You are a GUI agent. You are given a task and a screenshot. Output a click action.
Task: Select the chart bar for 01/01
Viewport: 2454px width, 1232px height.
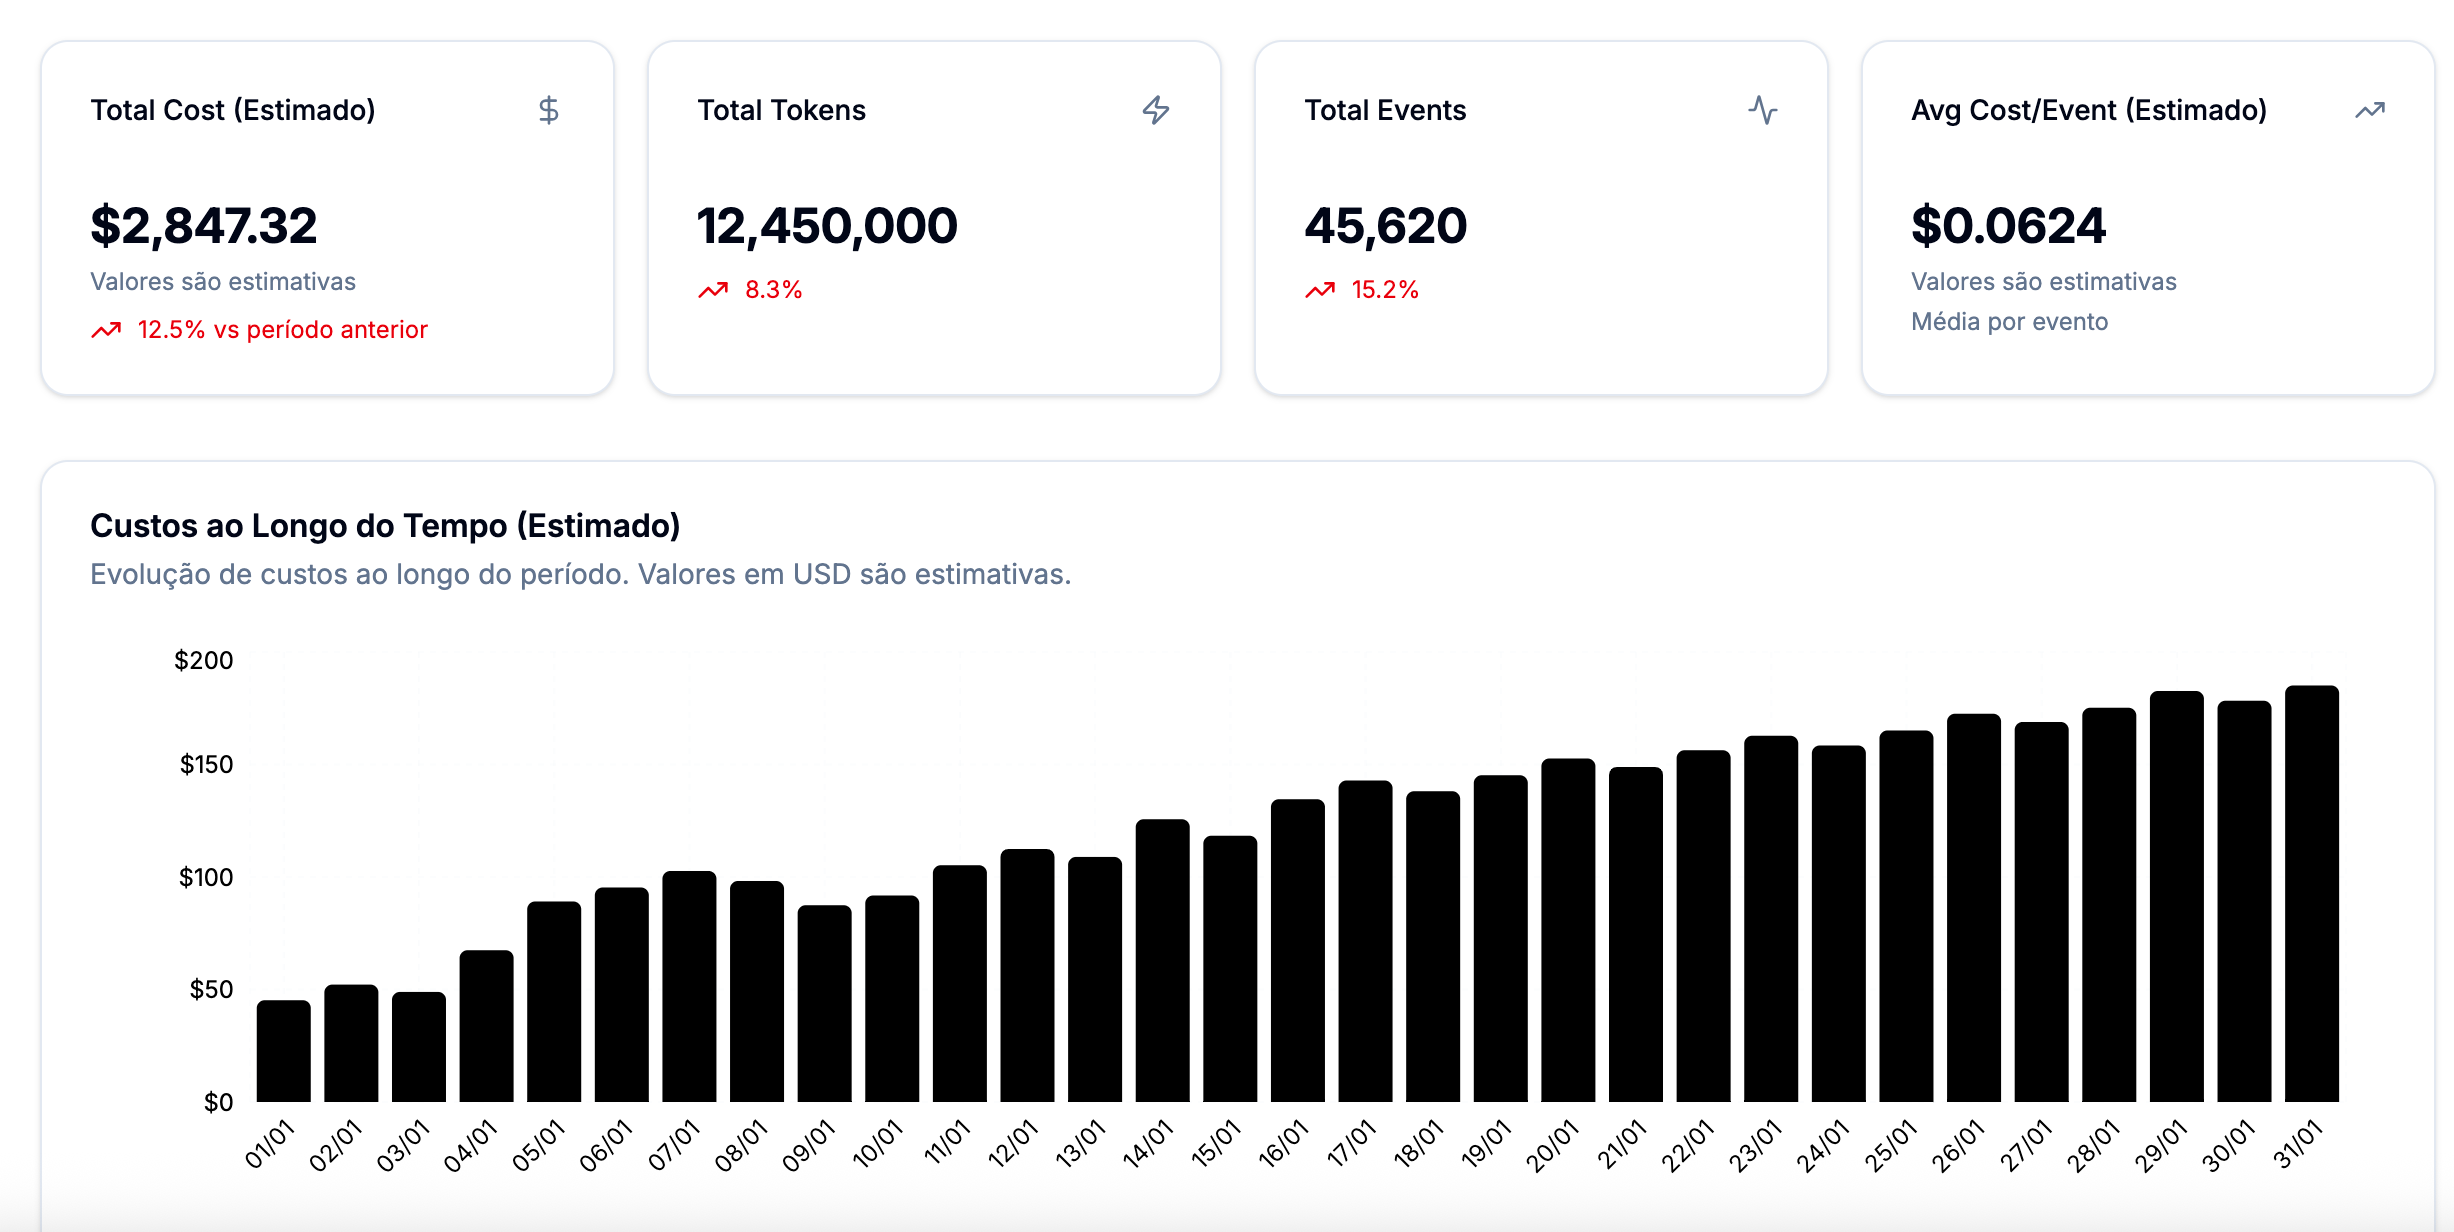283,1051
